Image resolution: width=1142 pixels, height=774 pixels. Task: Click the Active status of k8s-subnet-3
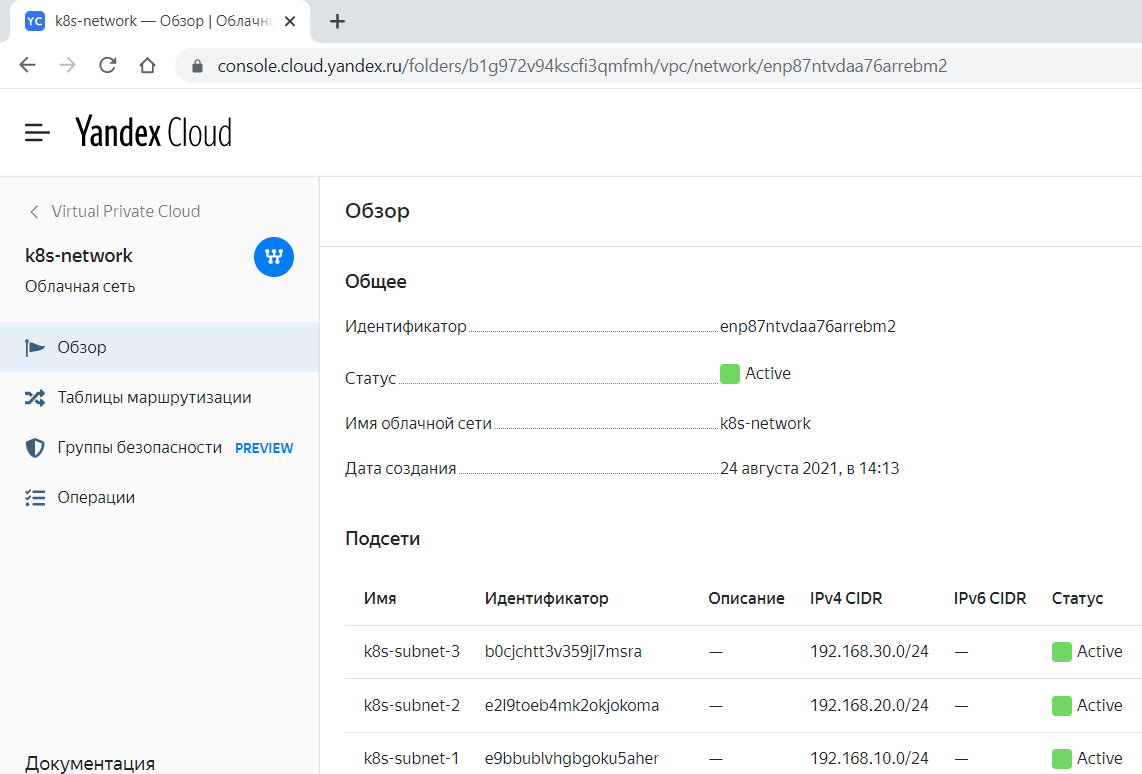(1087, 652)
